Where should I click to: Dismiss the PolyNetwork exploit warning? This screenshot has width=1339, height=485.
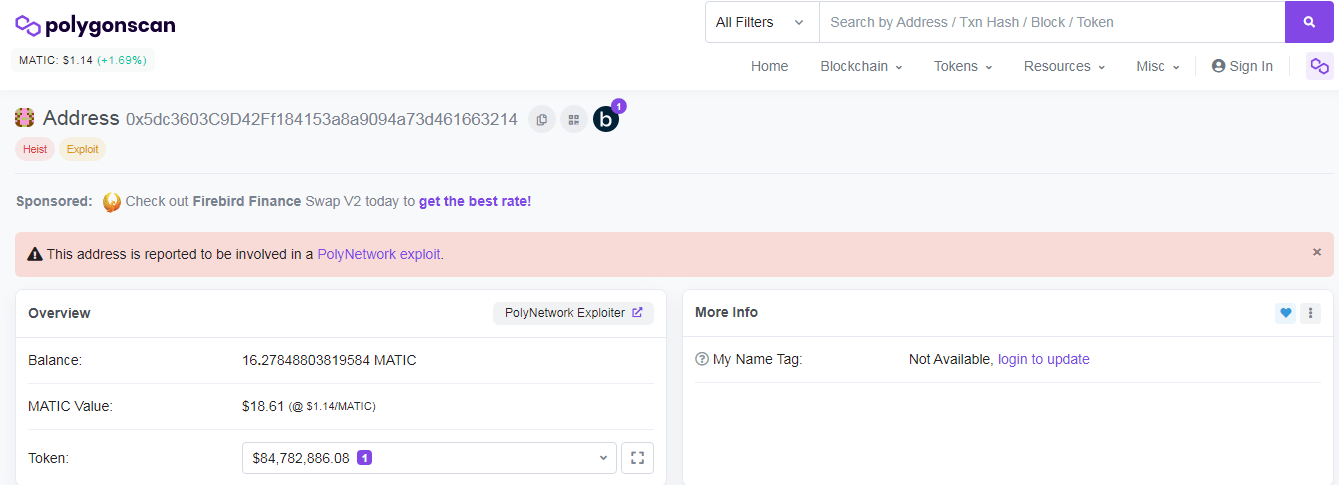pyautogui.click(x=1317, y=252)
